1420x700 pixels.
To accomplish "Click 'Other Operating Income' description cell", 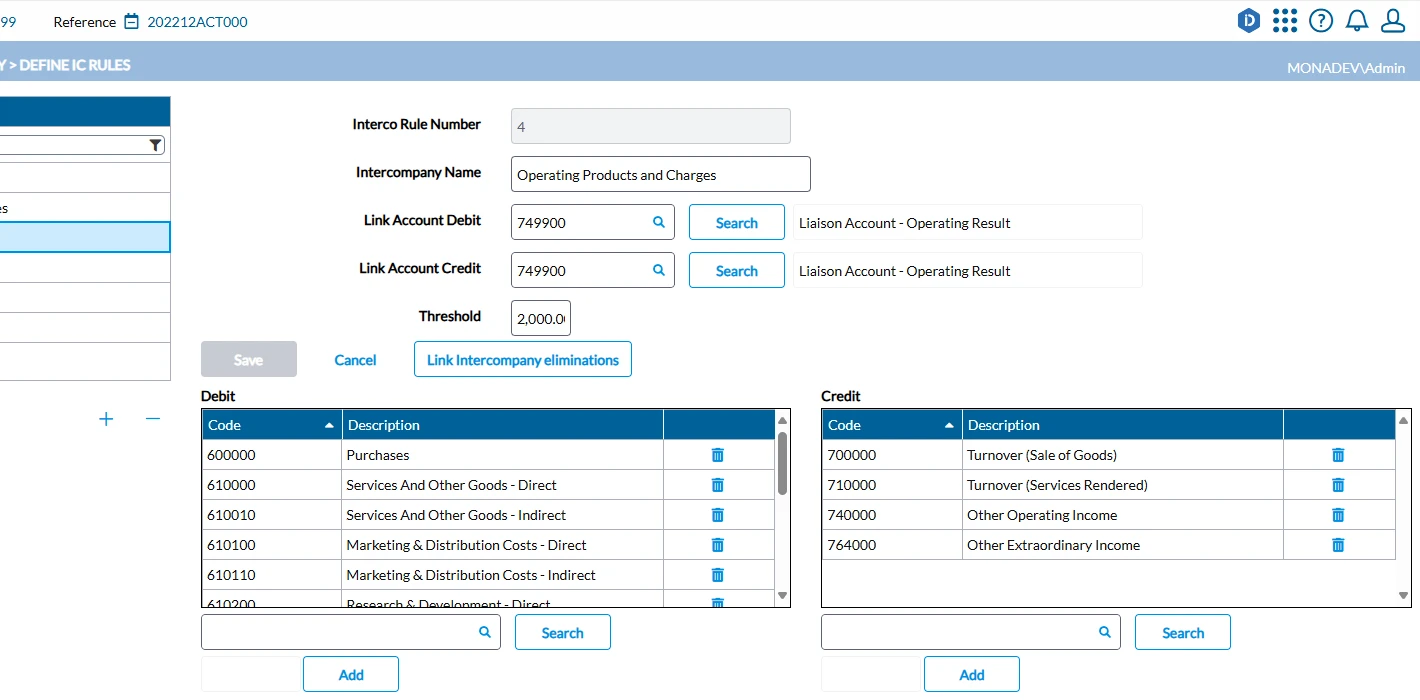I will pyautogui.click(x=1123, y=515).
